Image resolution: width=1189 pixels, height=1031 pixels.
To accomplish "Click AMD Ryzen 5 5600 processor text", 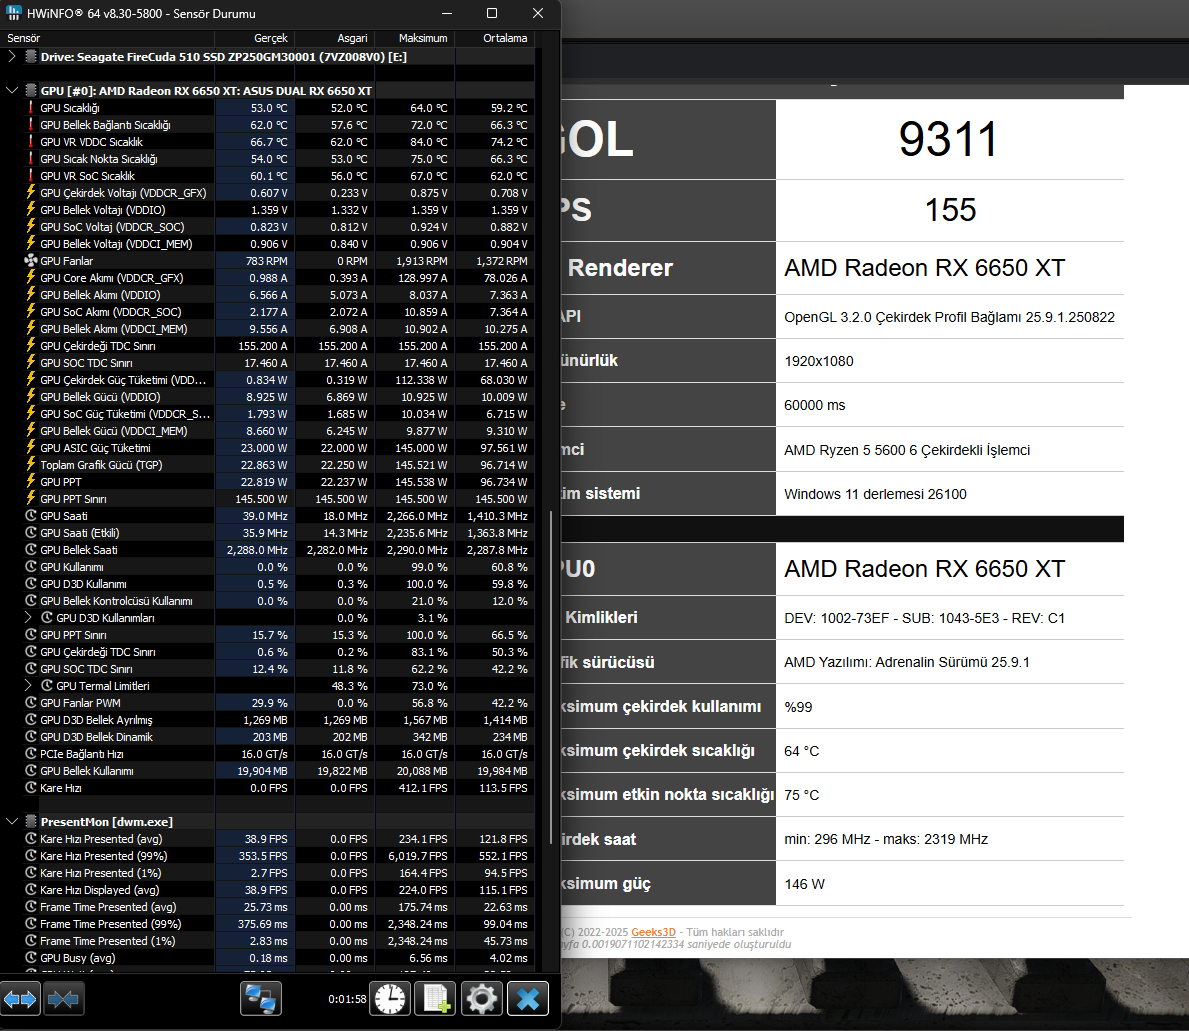I will tap(907, 450).
